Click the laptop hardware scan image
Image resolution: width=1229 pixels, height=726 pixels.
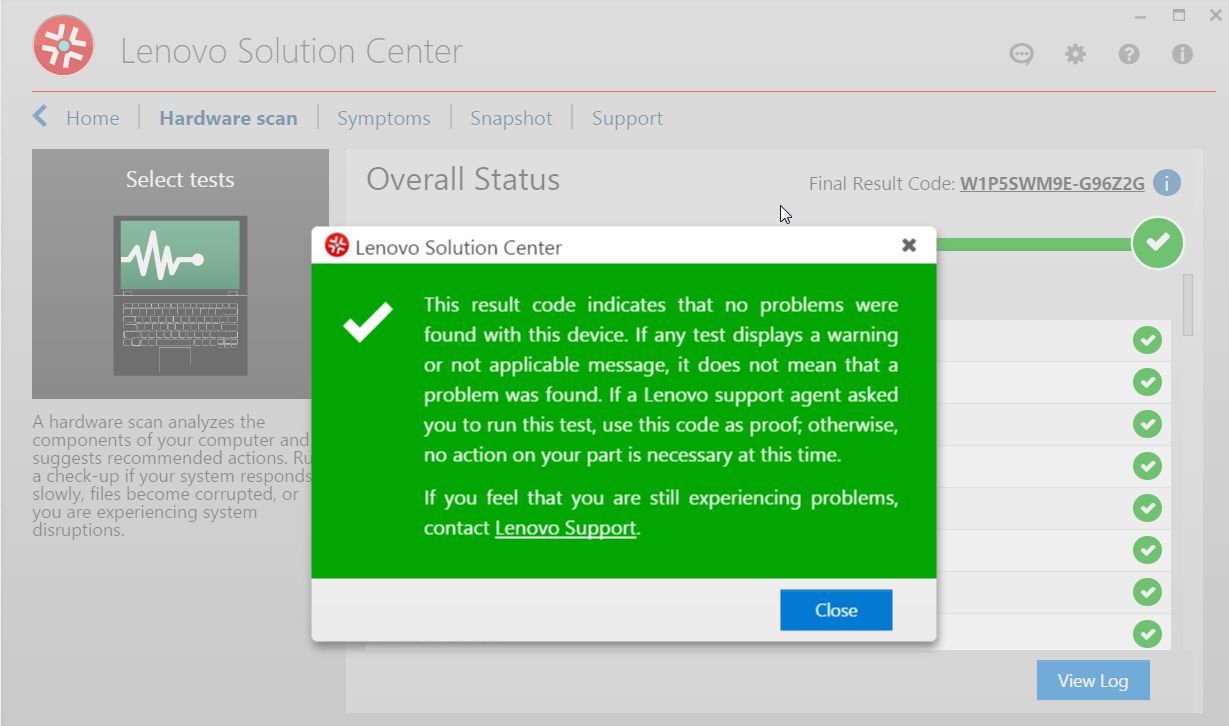pyautogui.click(x=180, y=296)
